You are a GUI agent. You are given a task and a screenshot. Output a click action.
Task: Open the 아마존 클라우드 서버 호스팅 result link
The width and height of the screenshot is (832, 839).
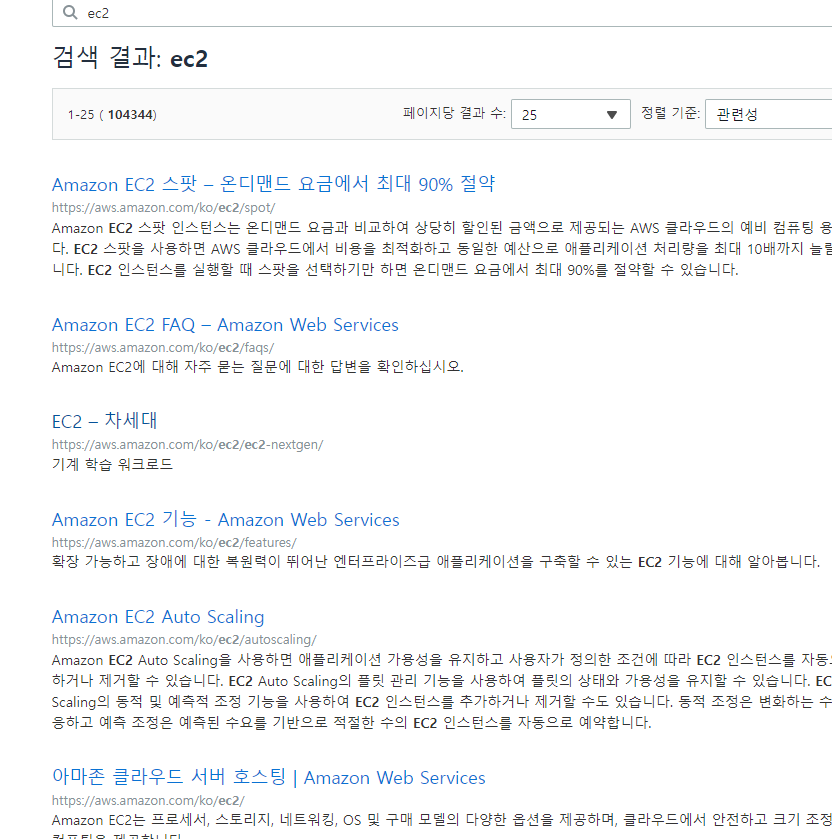269,777
